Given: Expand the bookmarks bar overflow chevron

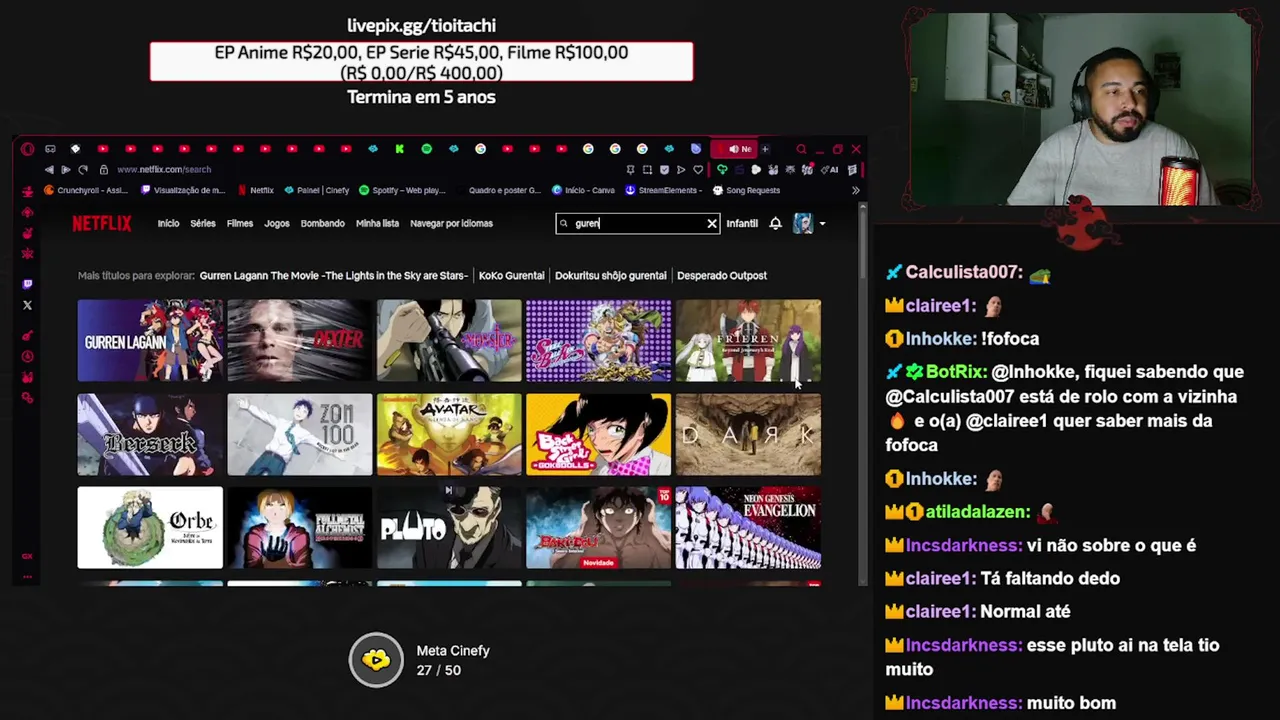Looking at the screenshot, I should (855, 190).
